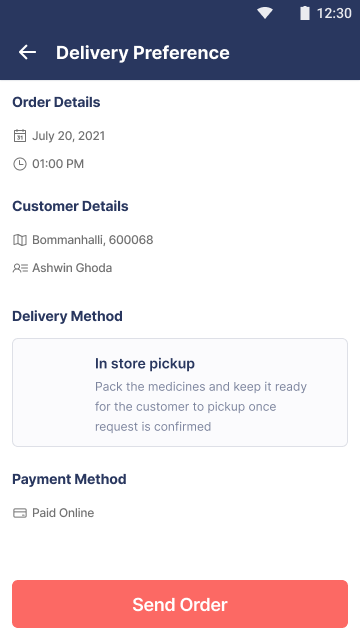
Task: Tap the map icon beside Bommanhalli
Action: tap(20, 240)
